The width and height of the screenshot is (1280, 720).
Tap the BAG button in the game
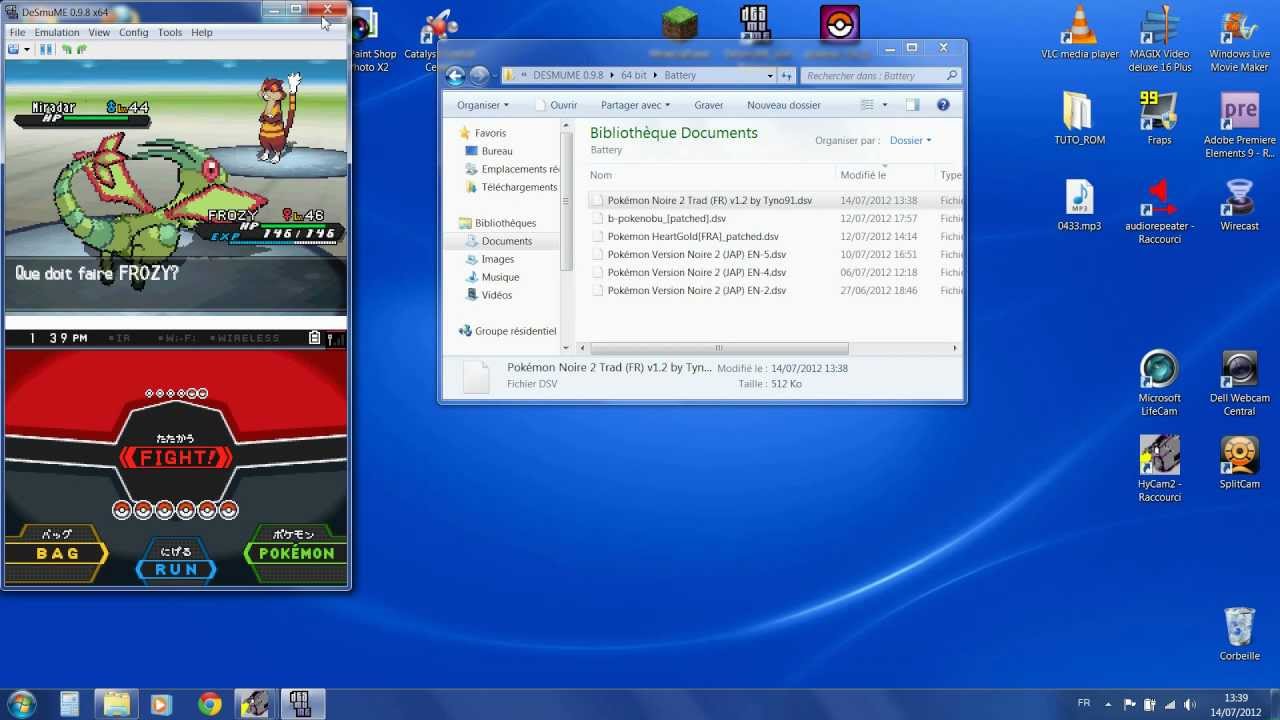(x=57, y=553)
